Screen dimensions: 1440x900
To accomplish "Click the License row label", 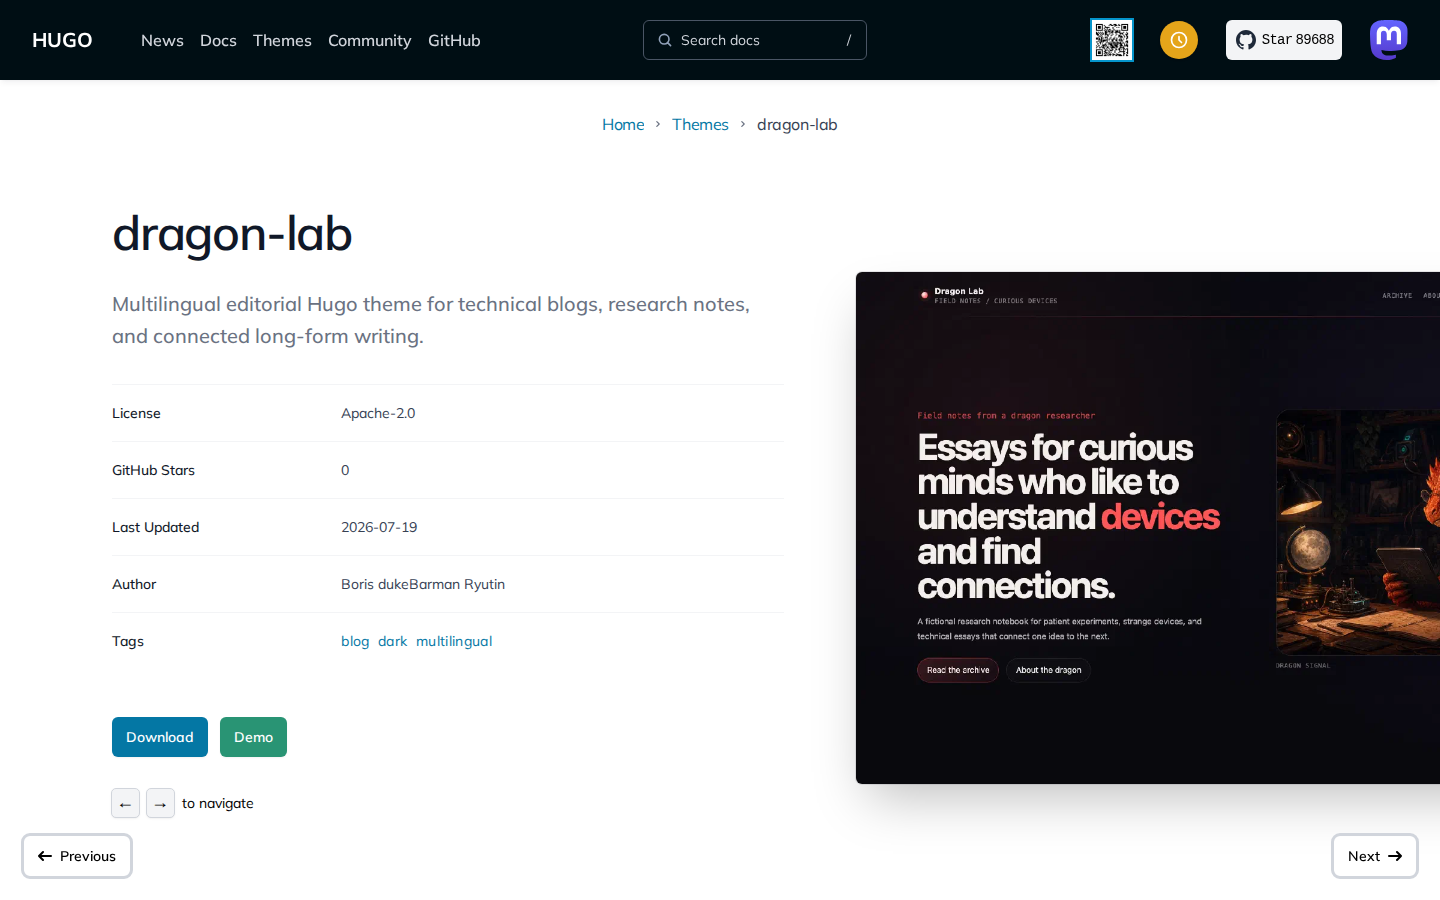I will 136,413.
